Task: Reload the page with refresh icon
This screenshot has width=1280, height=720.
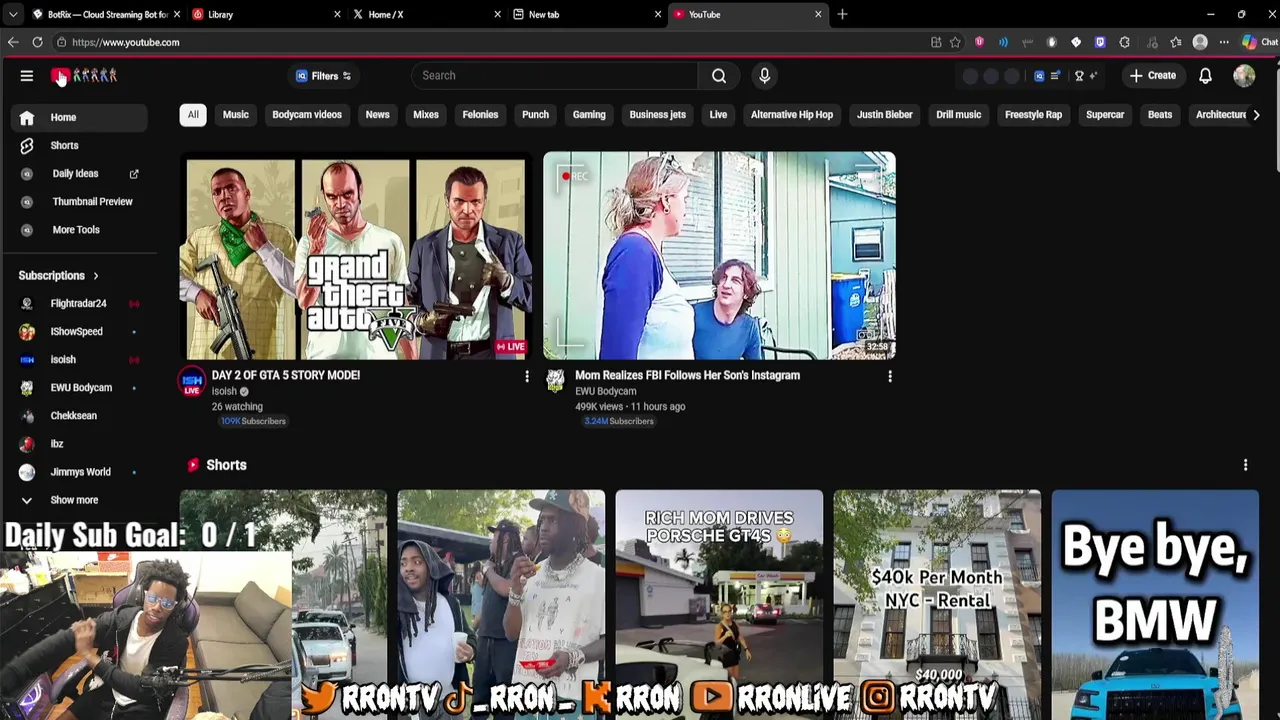Action: pyautogui.click(x=37, y=42)
